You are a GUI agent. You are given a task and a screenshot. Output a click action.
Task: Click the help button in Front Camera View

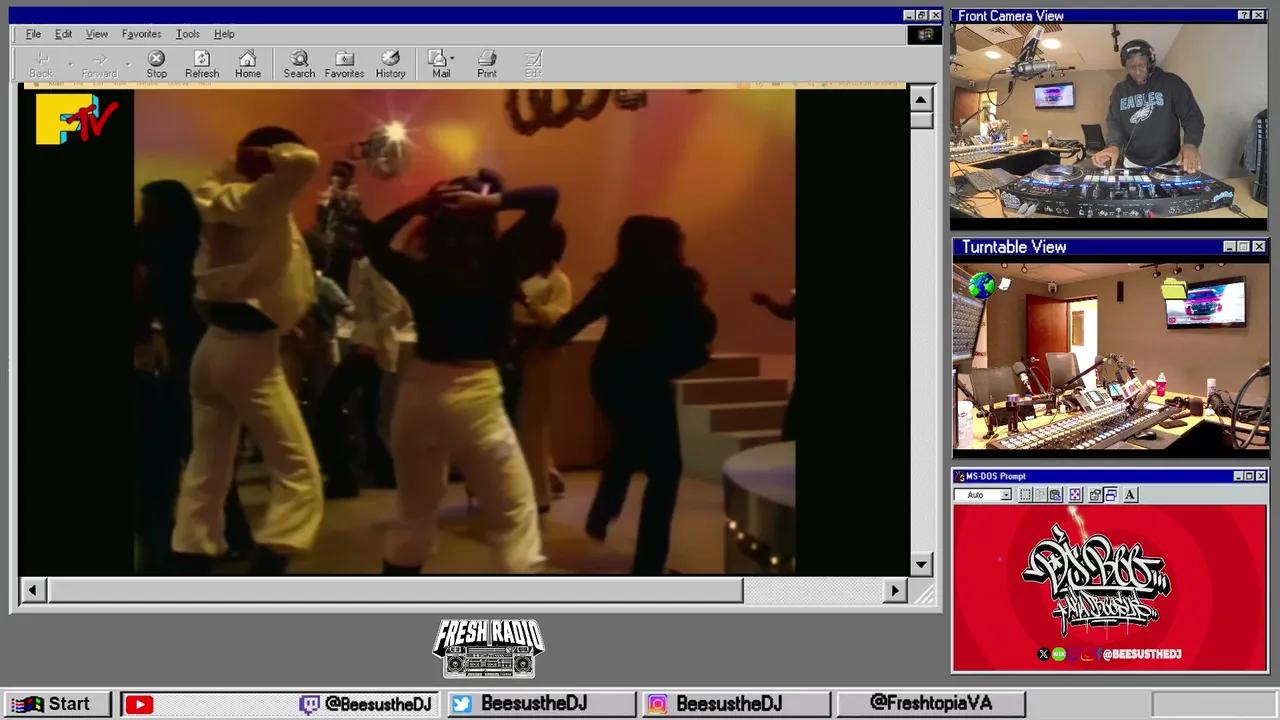pyautogui.click(x=1244, y=16)
